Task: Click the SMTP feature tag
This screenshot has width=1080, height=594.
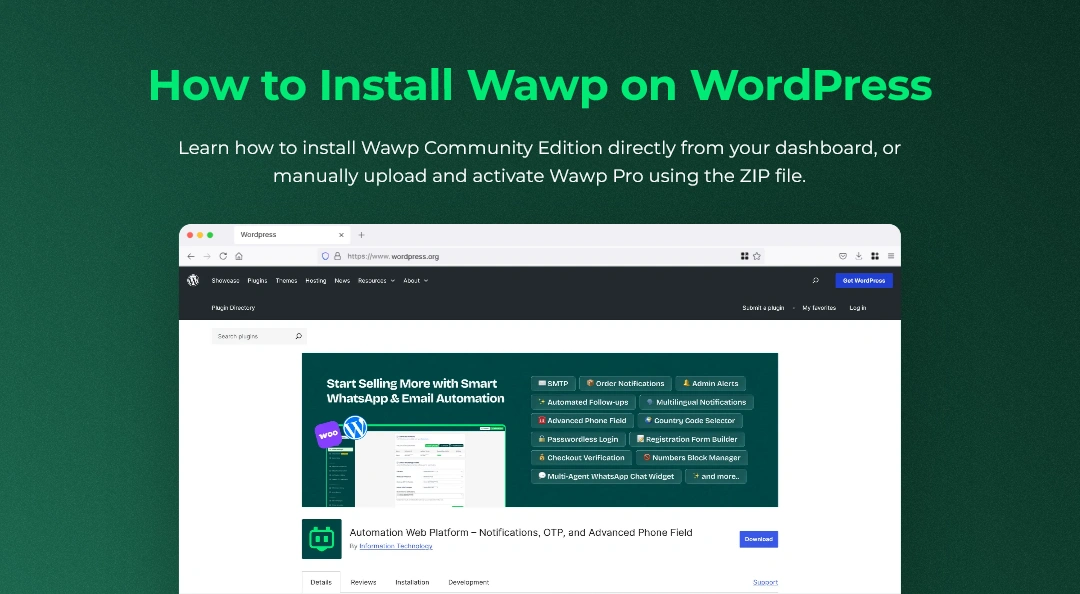Action: pos(553,383)
